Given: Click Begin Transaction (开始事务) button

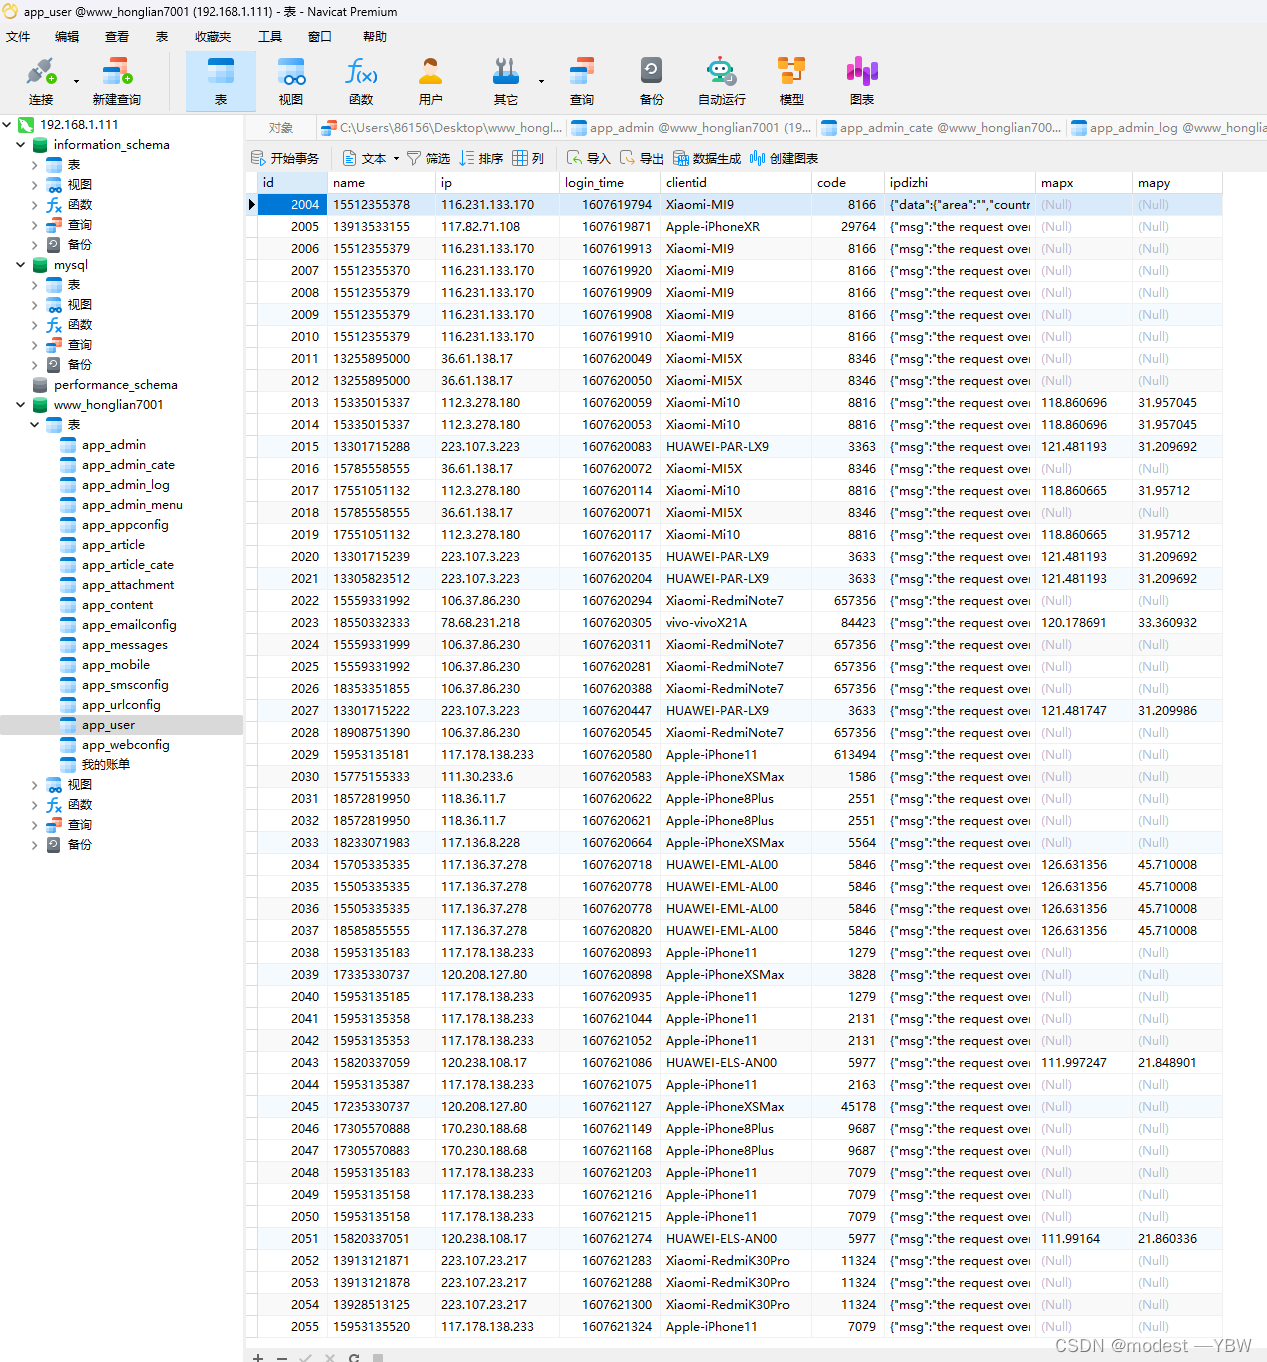Looking at the screenshot, I should [285, 158].
